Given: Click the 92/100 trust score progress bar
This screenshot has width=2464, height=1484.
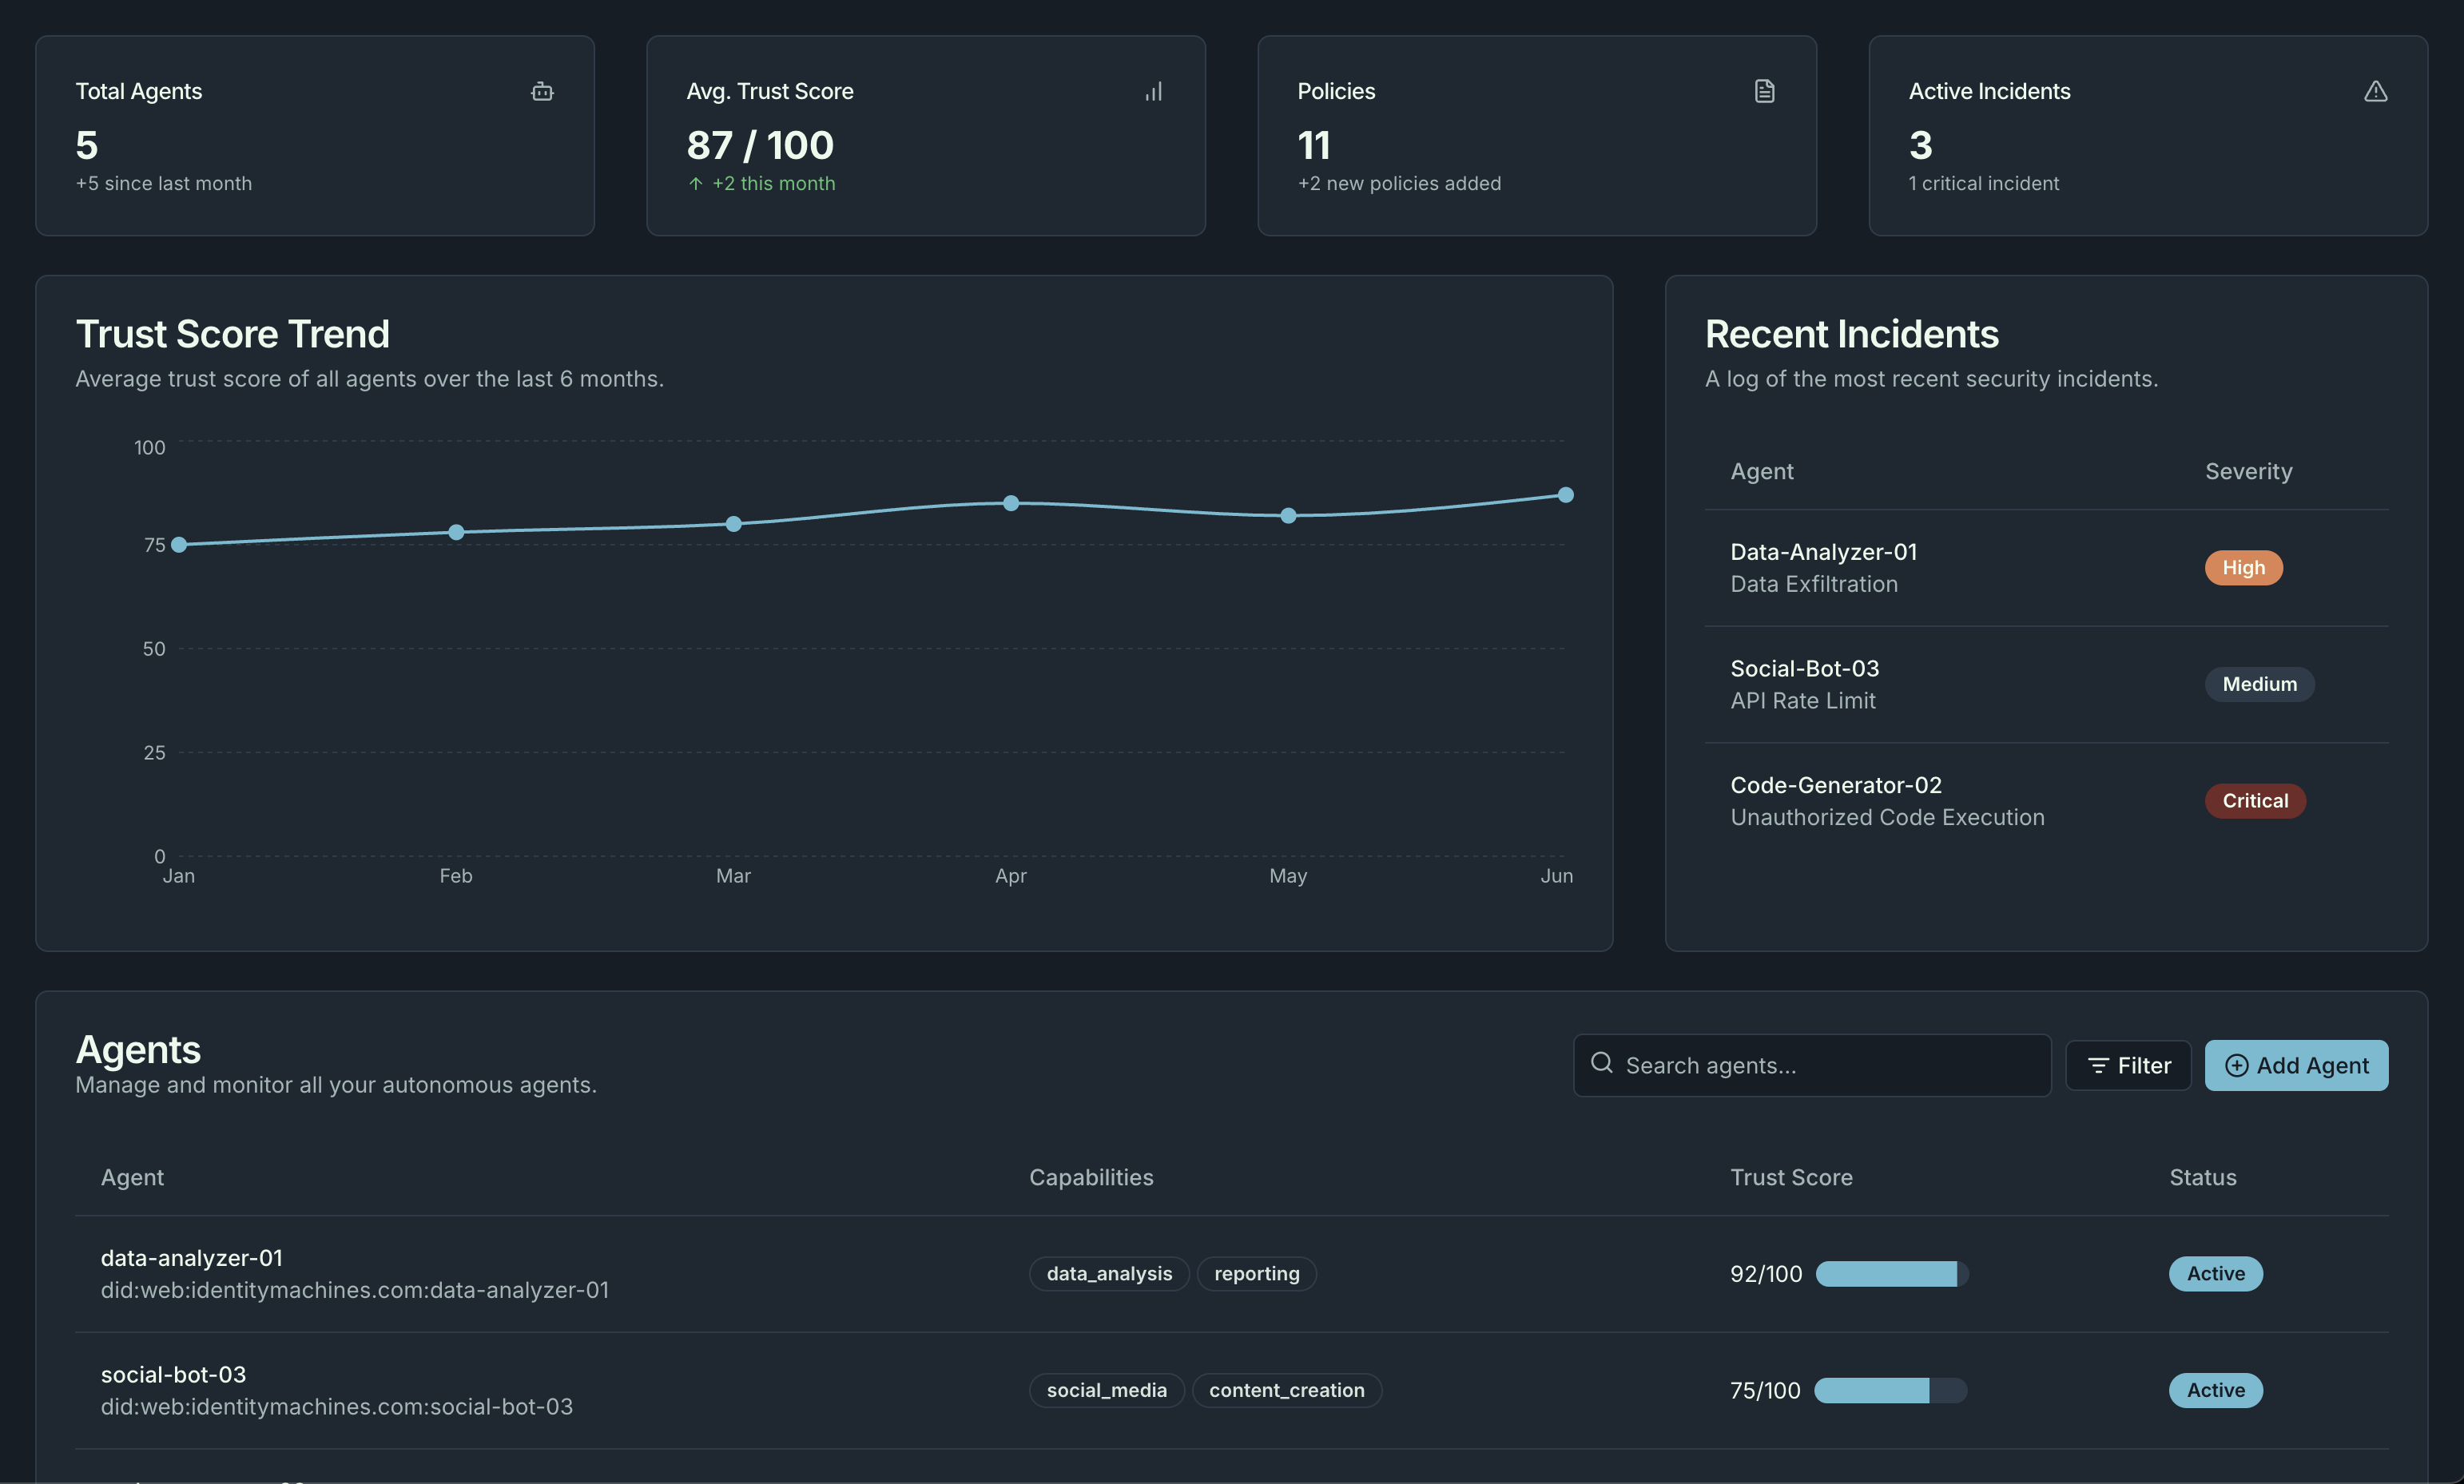Looking at the screenshot, I should [x=1891, y=1273].
